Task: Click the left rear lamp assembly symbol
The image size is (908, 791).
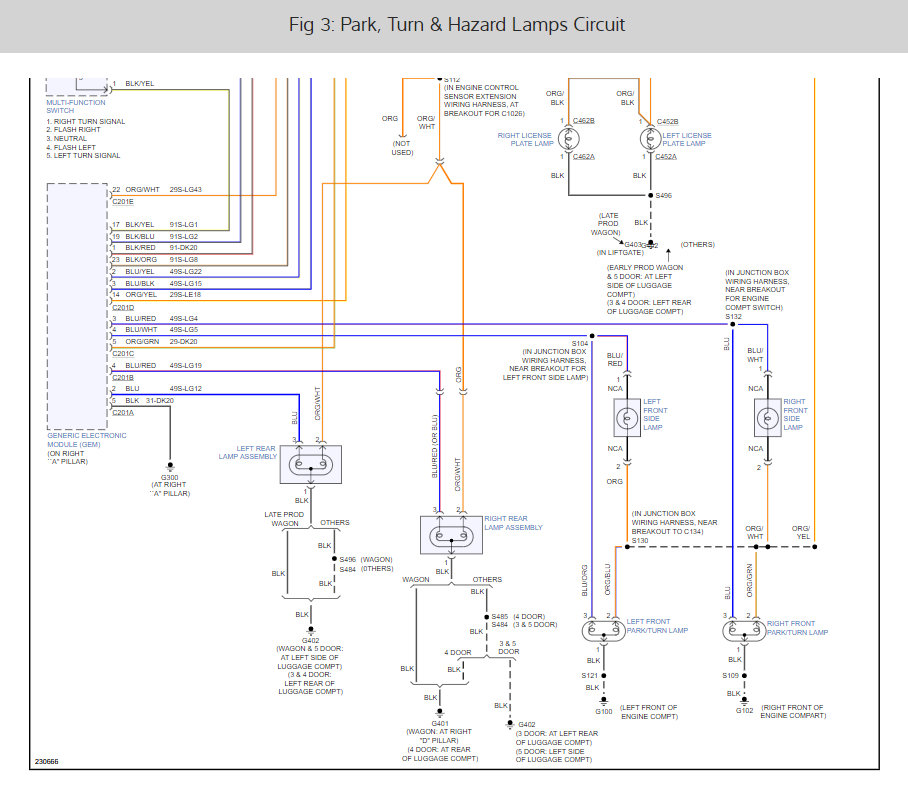Action: tap(311, 464)
